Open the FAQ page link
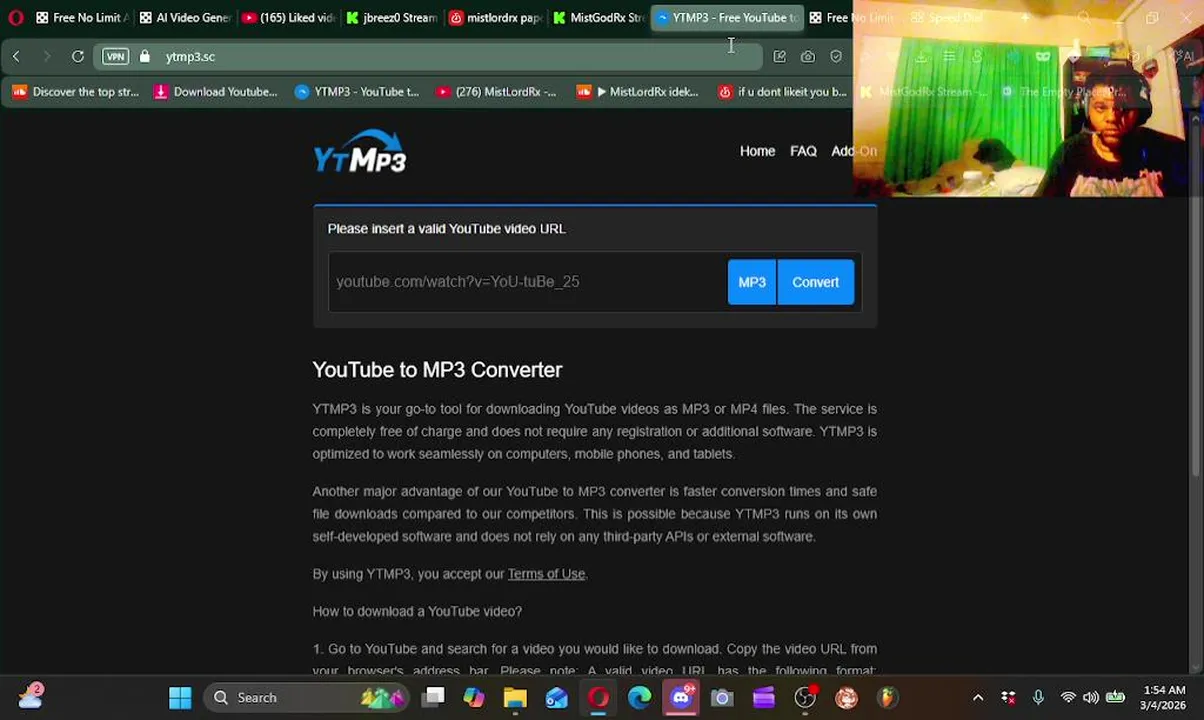Image resolution: width=1204 pixels, height=720 pixels. coord(803,151)
